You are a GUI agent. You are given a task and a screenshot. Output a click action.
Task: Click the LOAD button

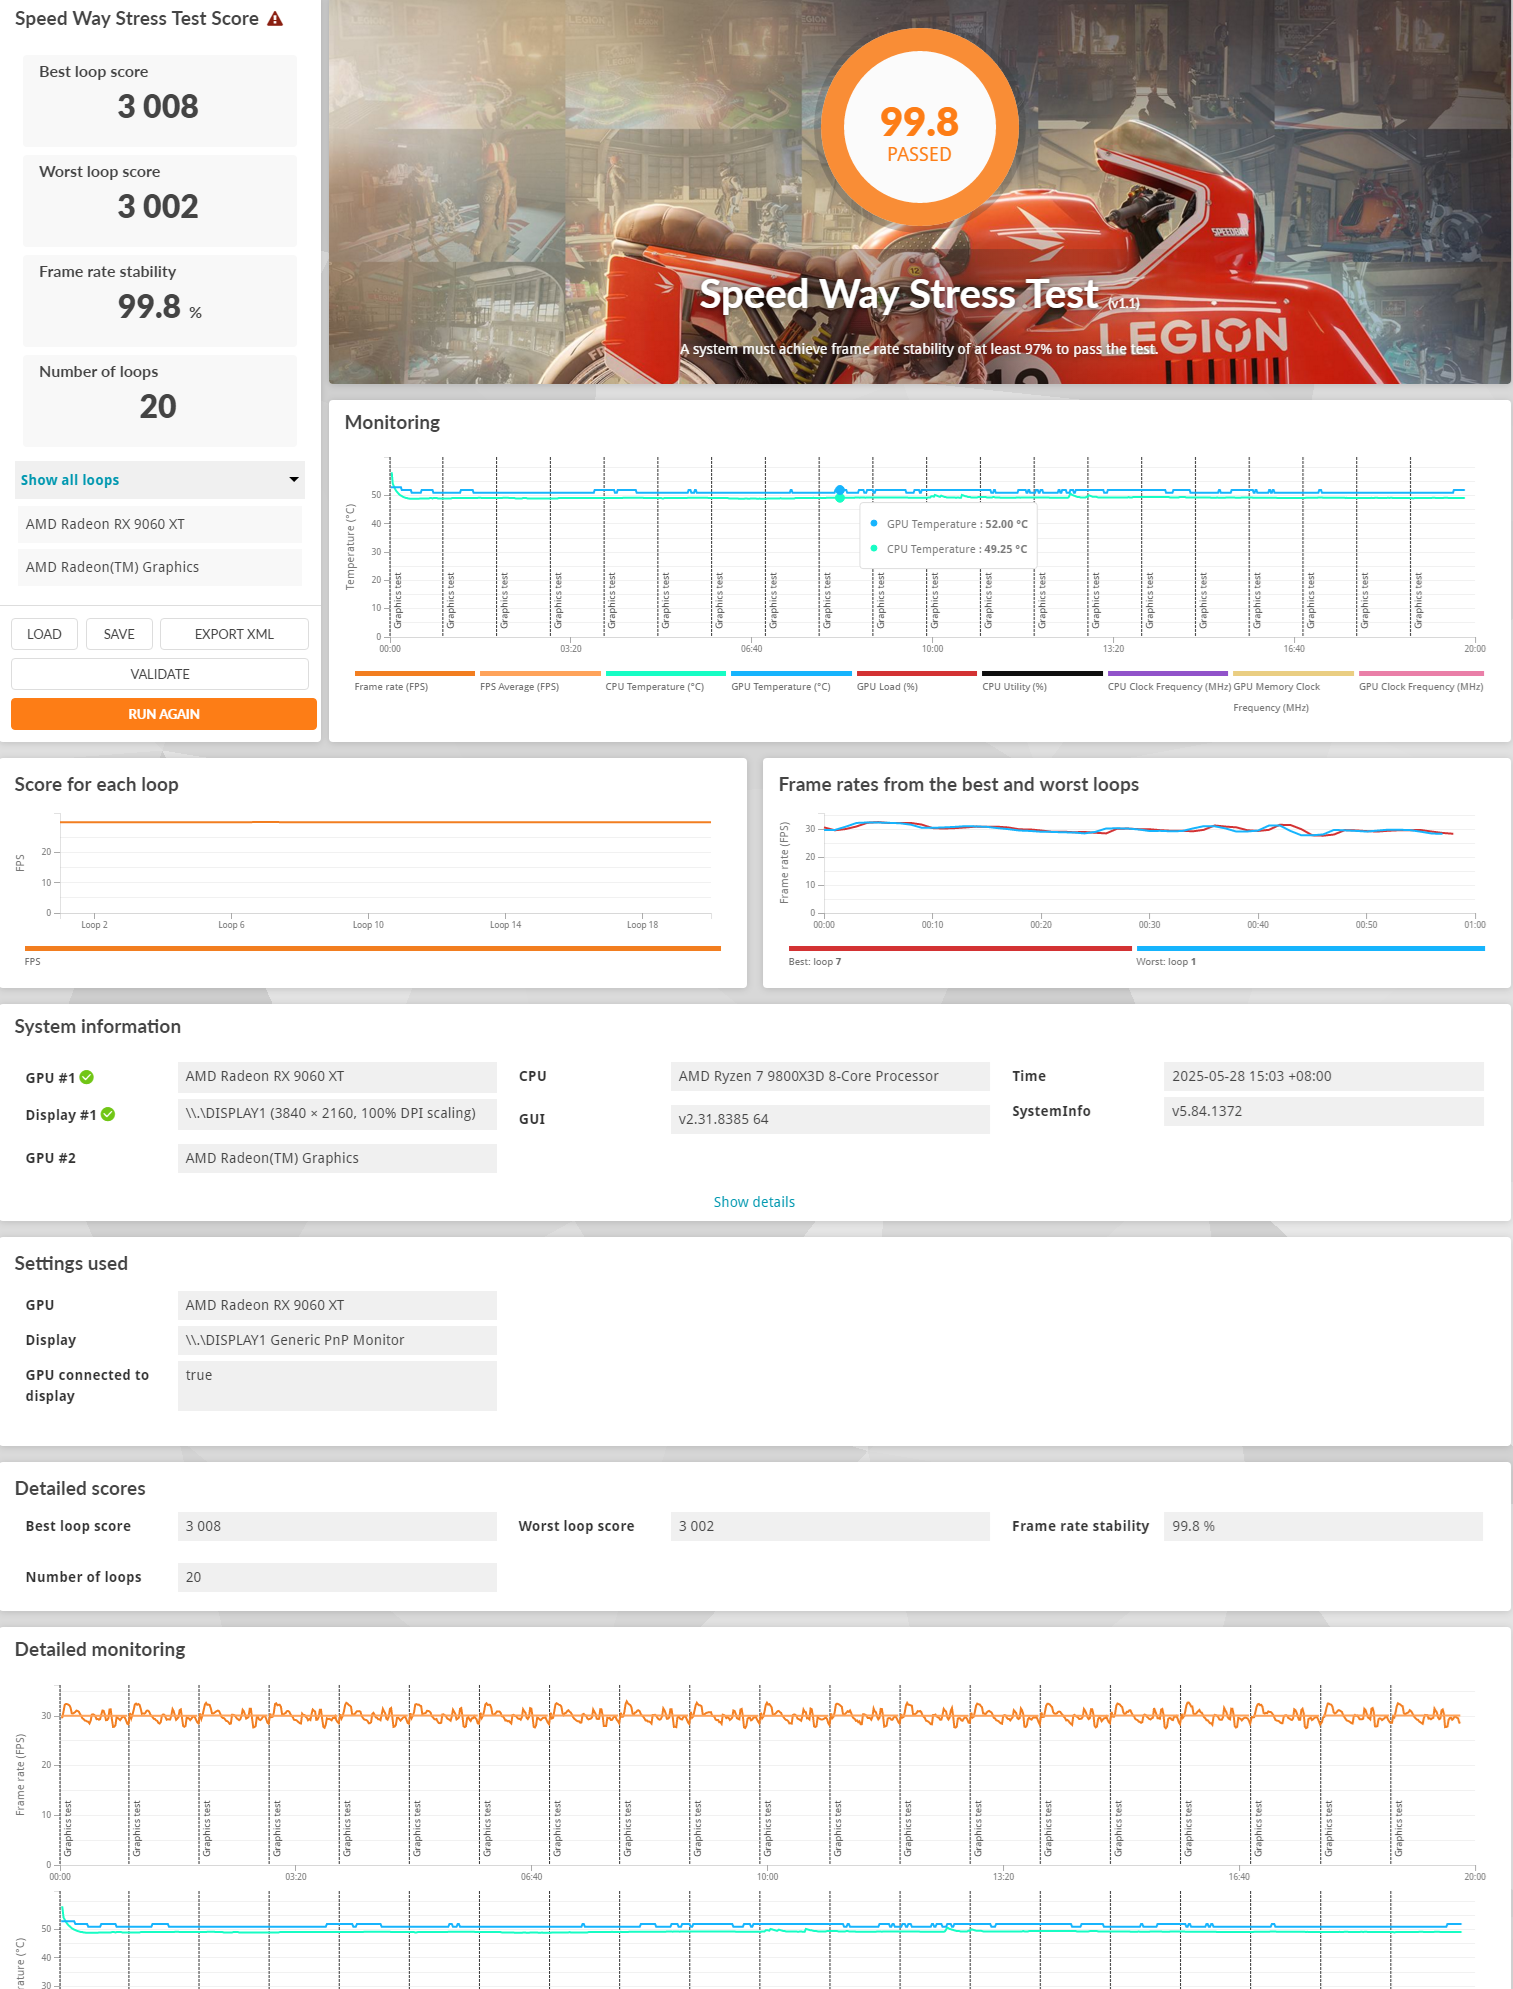[x=44, y=634]
